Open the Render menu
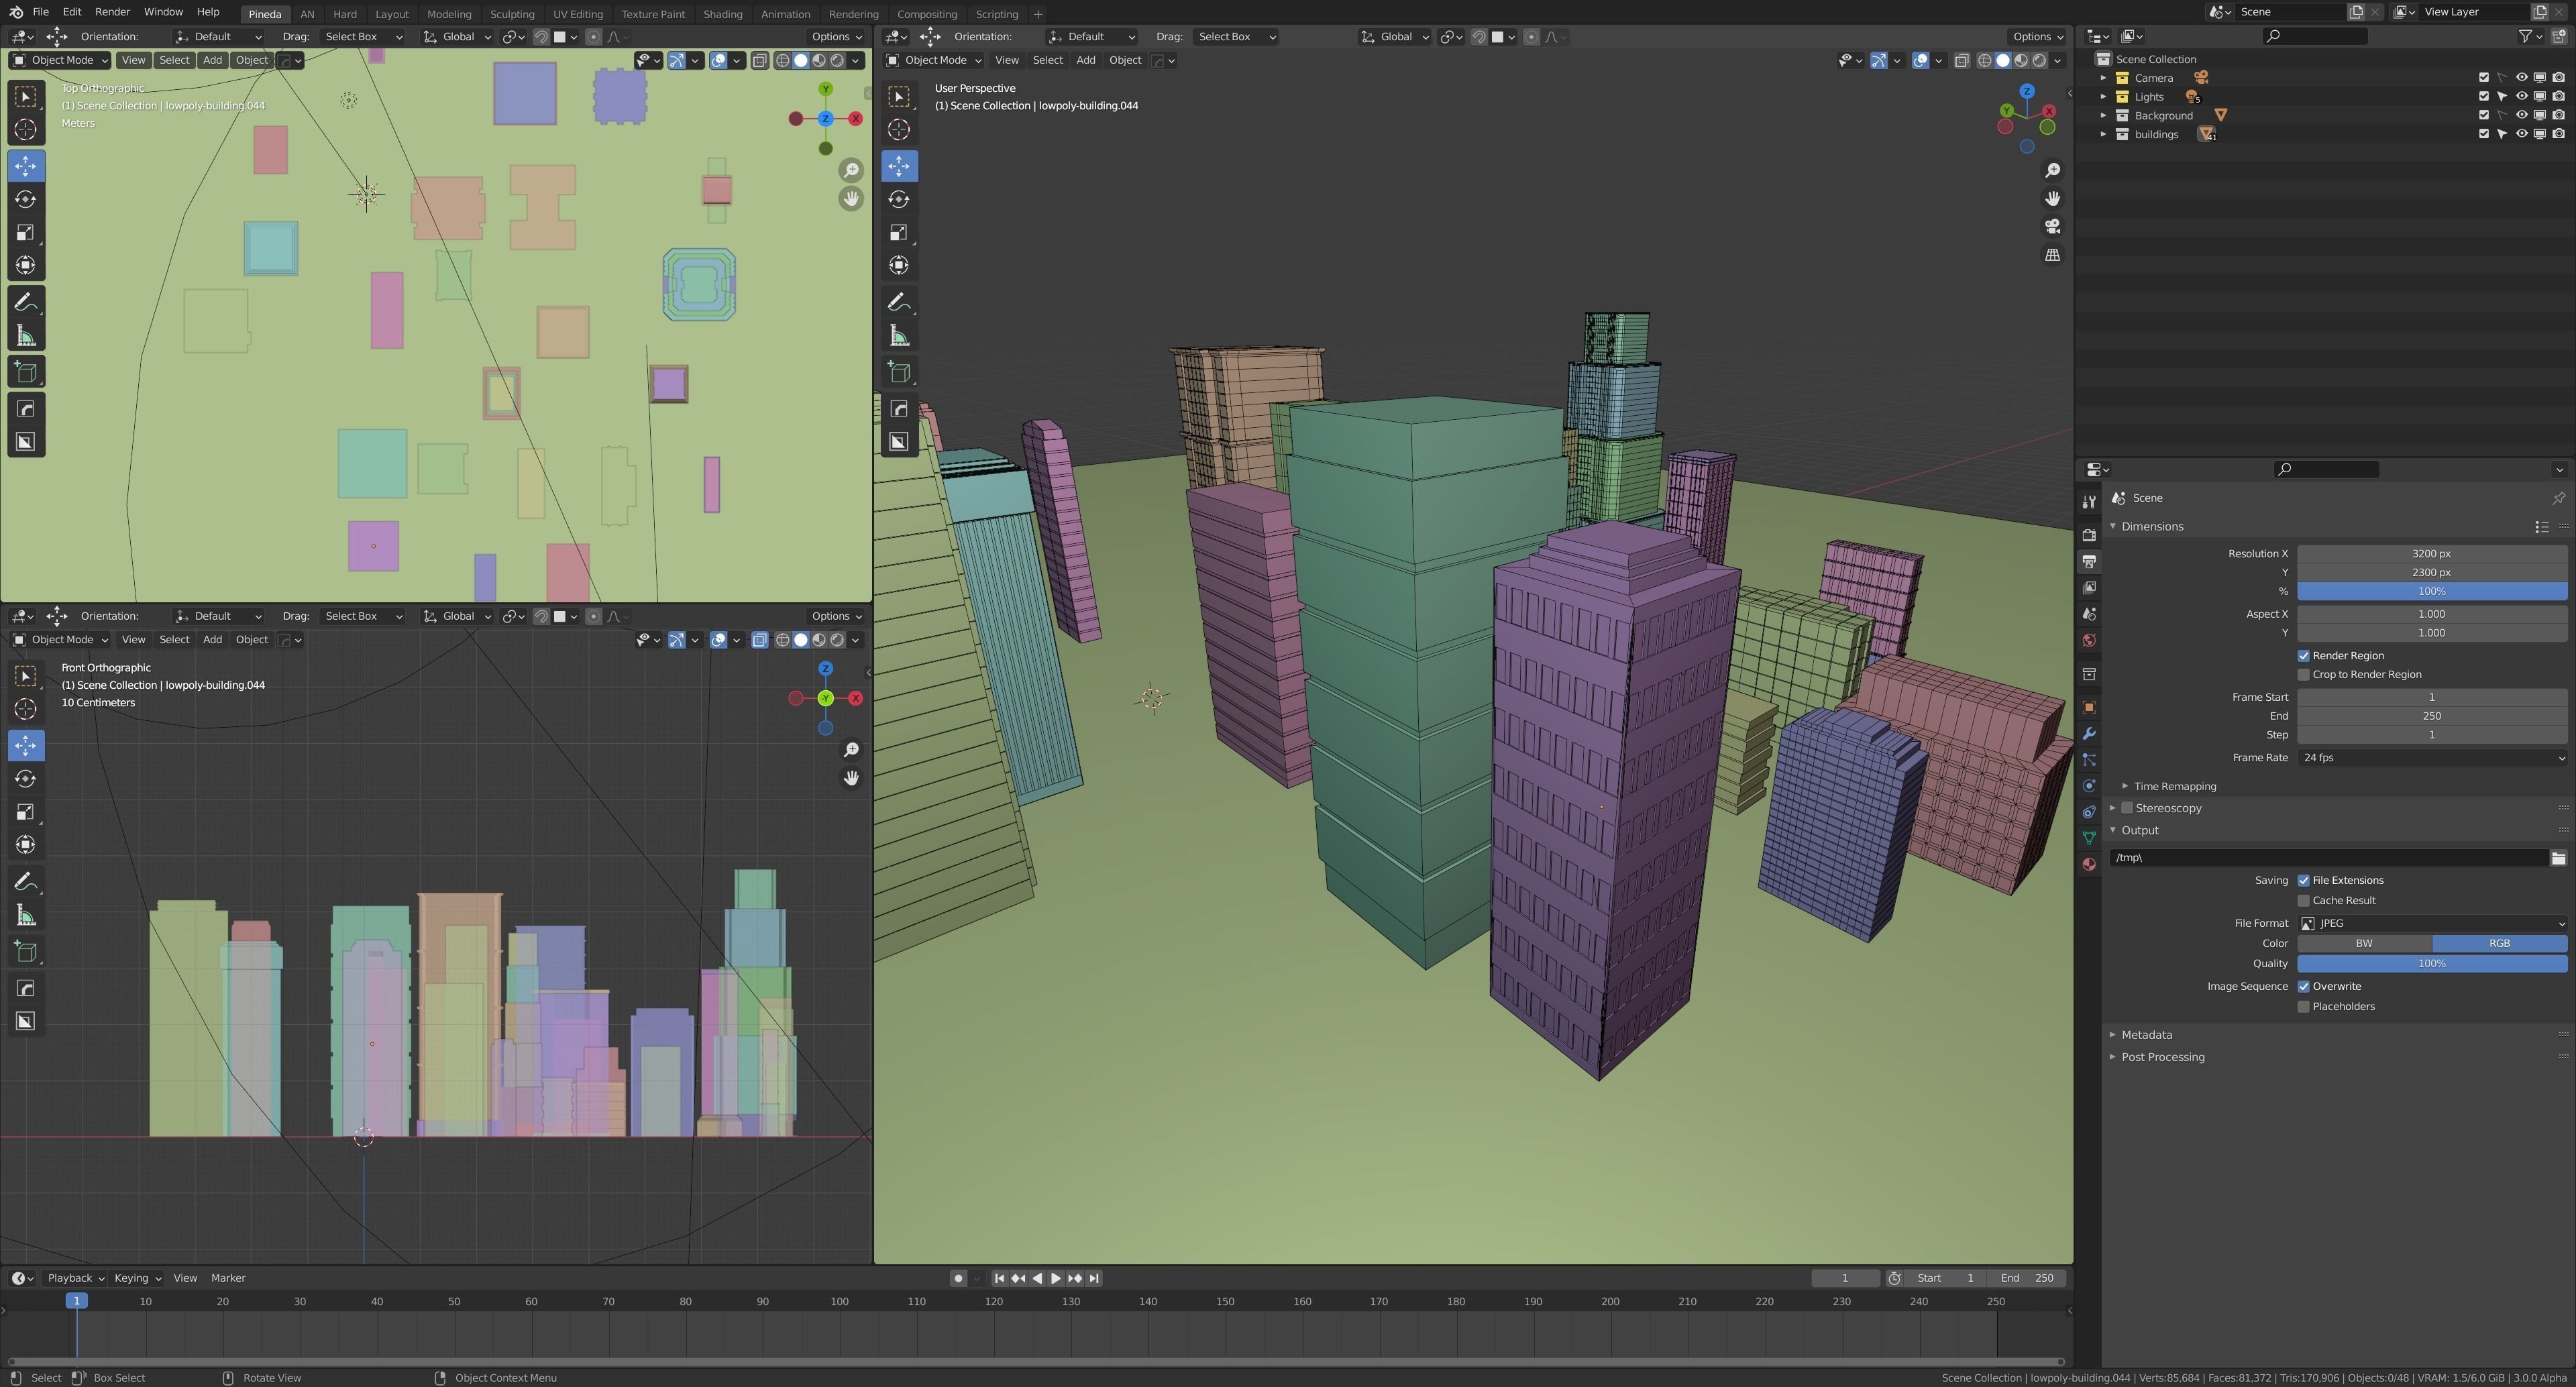2576x1387 pixels. point(112,12)
